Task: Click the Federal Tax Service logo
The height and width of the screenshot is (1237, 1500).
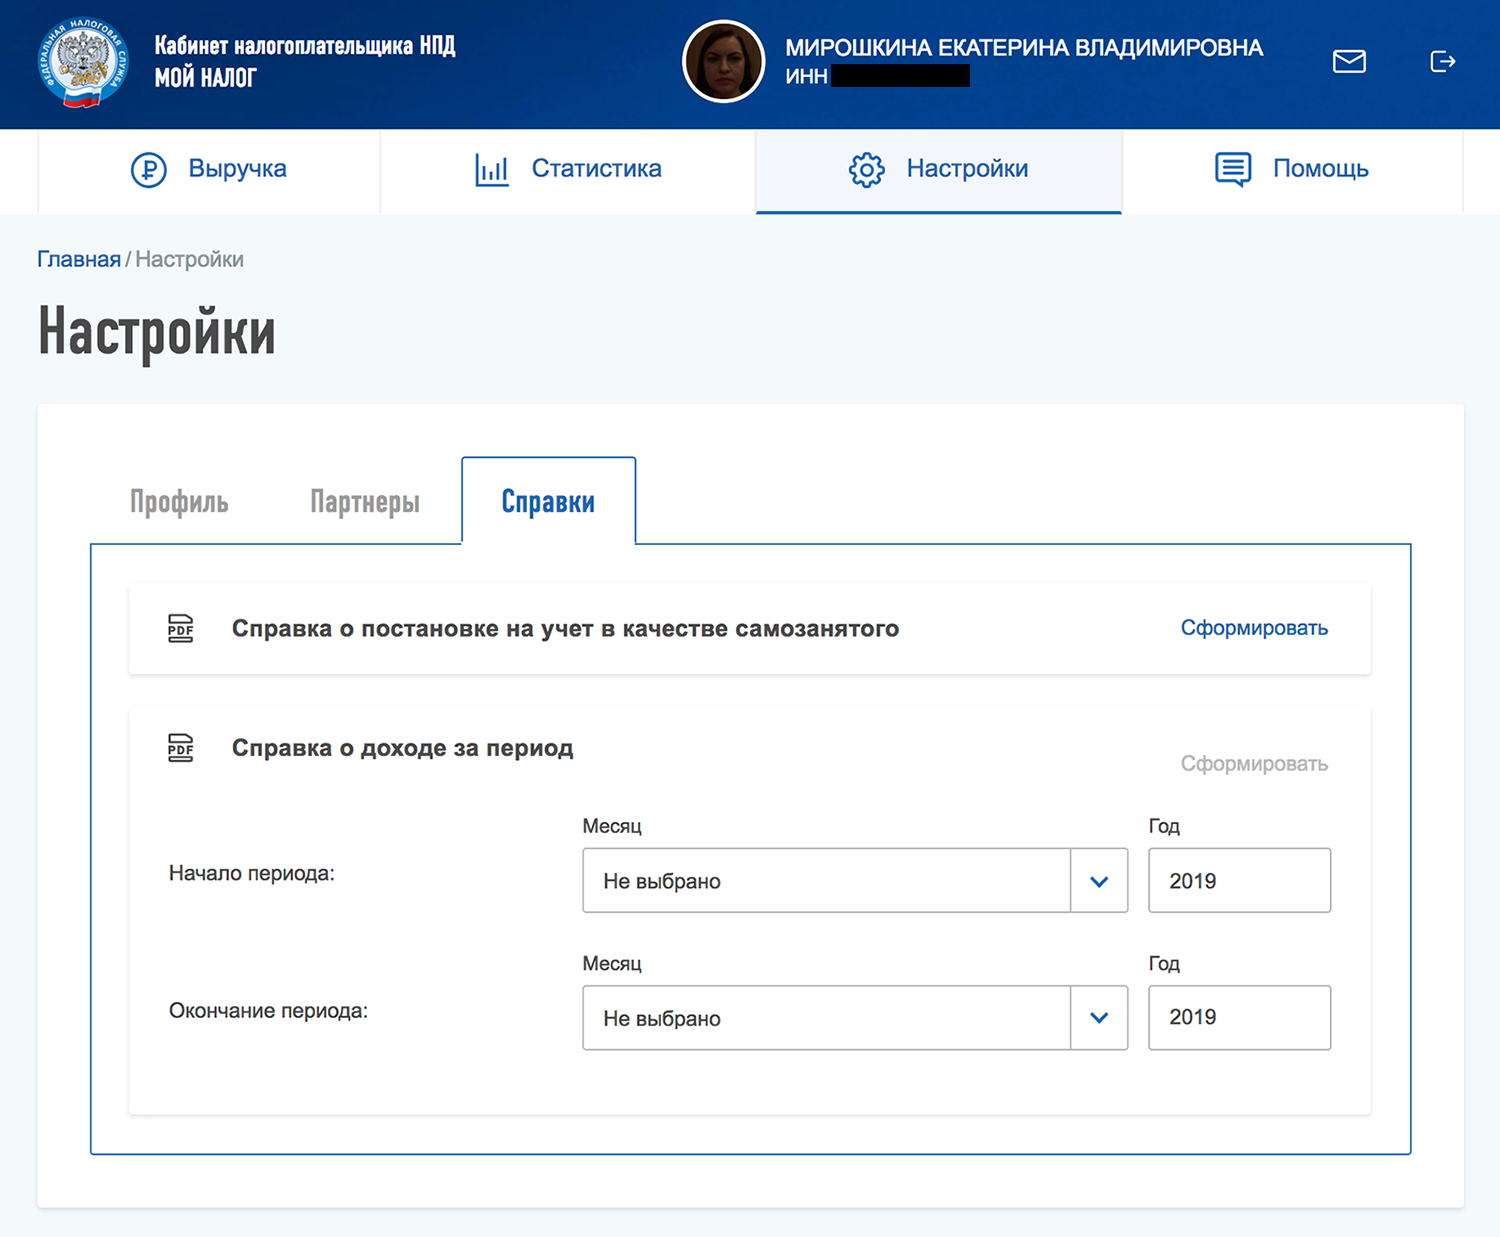Action: coord(83,62)
